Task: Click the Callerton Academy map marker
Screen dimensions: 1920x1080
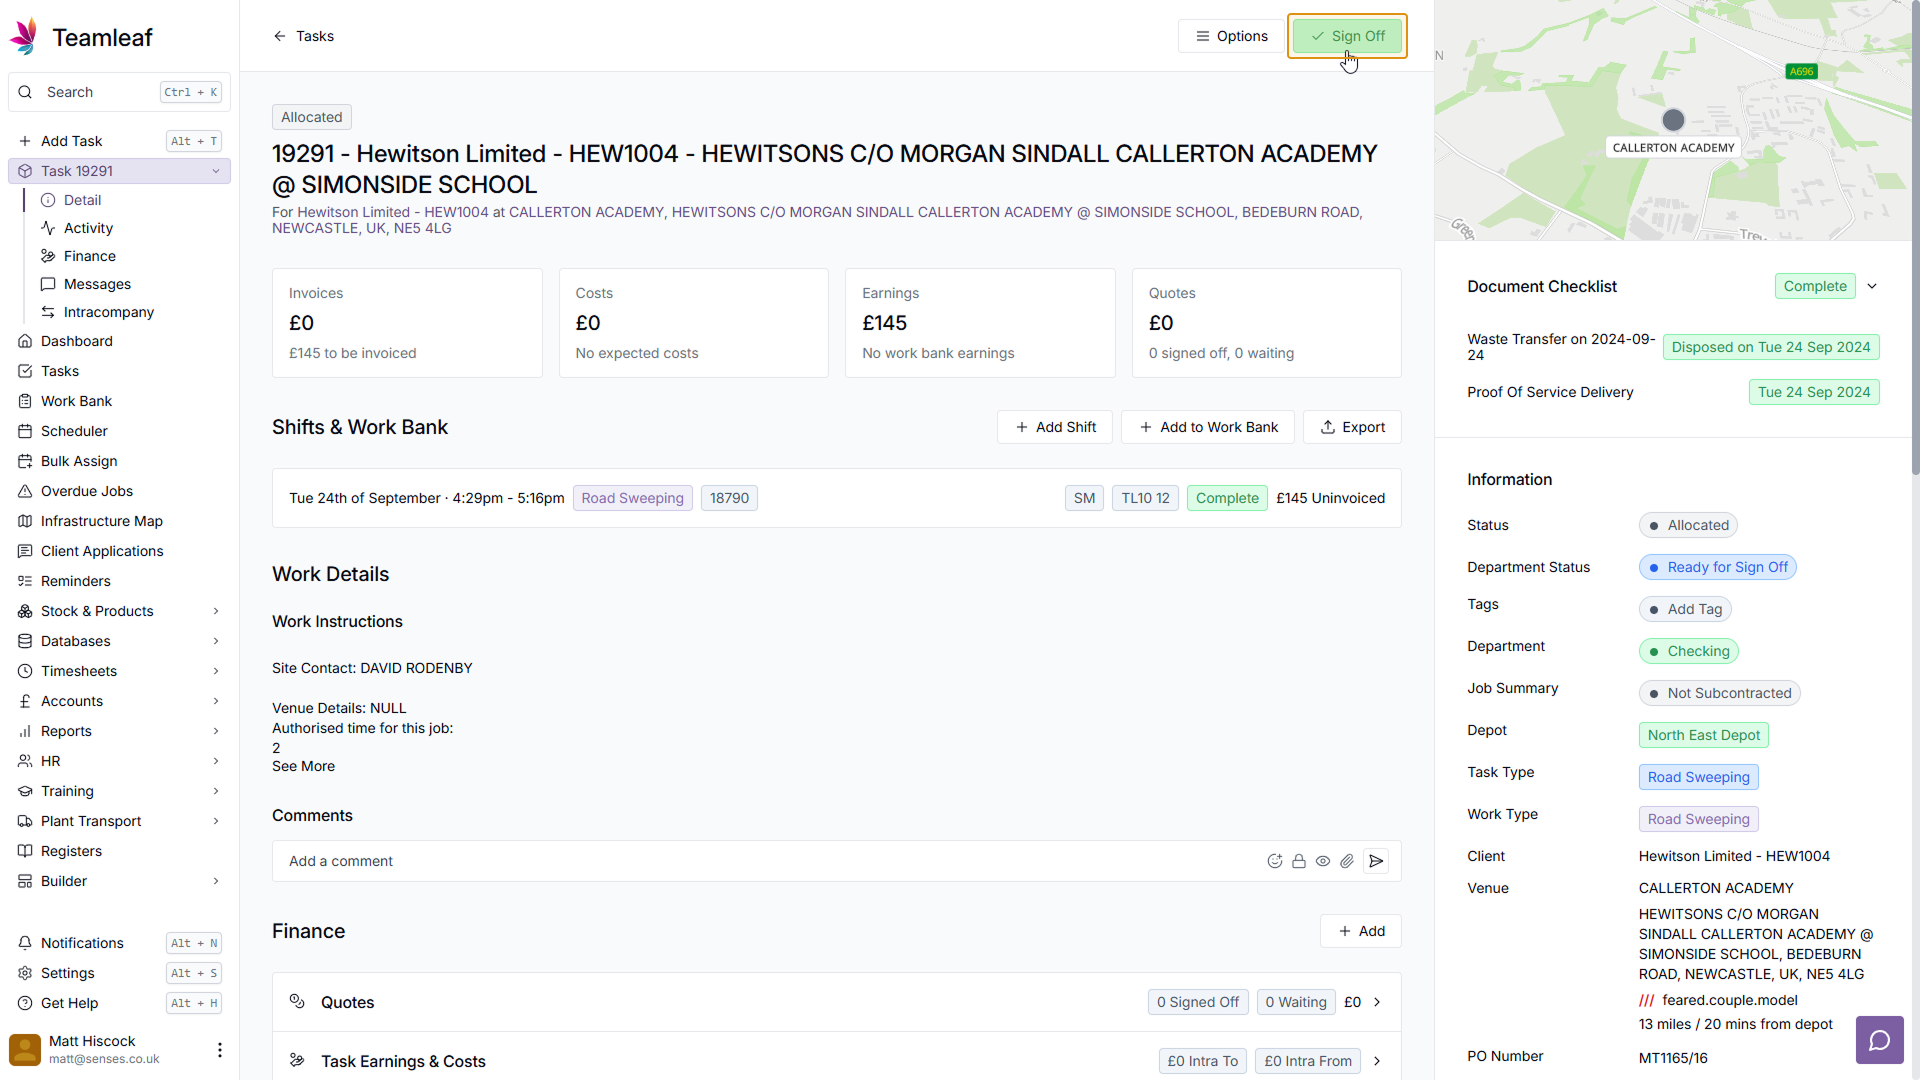Action: [x=1673, y=120]
